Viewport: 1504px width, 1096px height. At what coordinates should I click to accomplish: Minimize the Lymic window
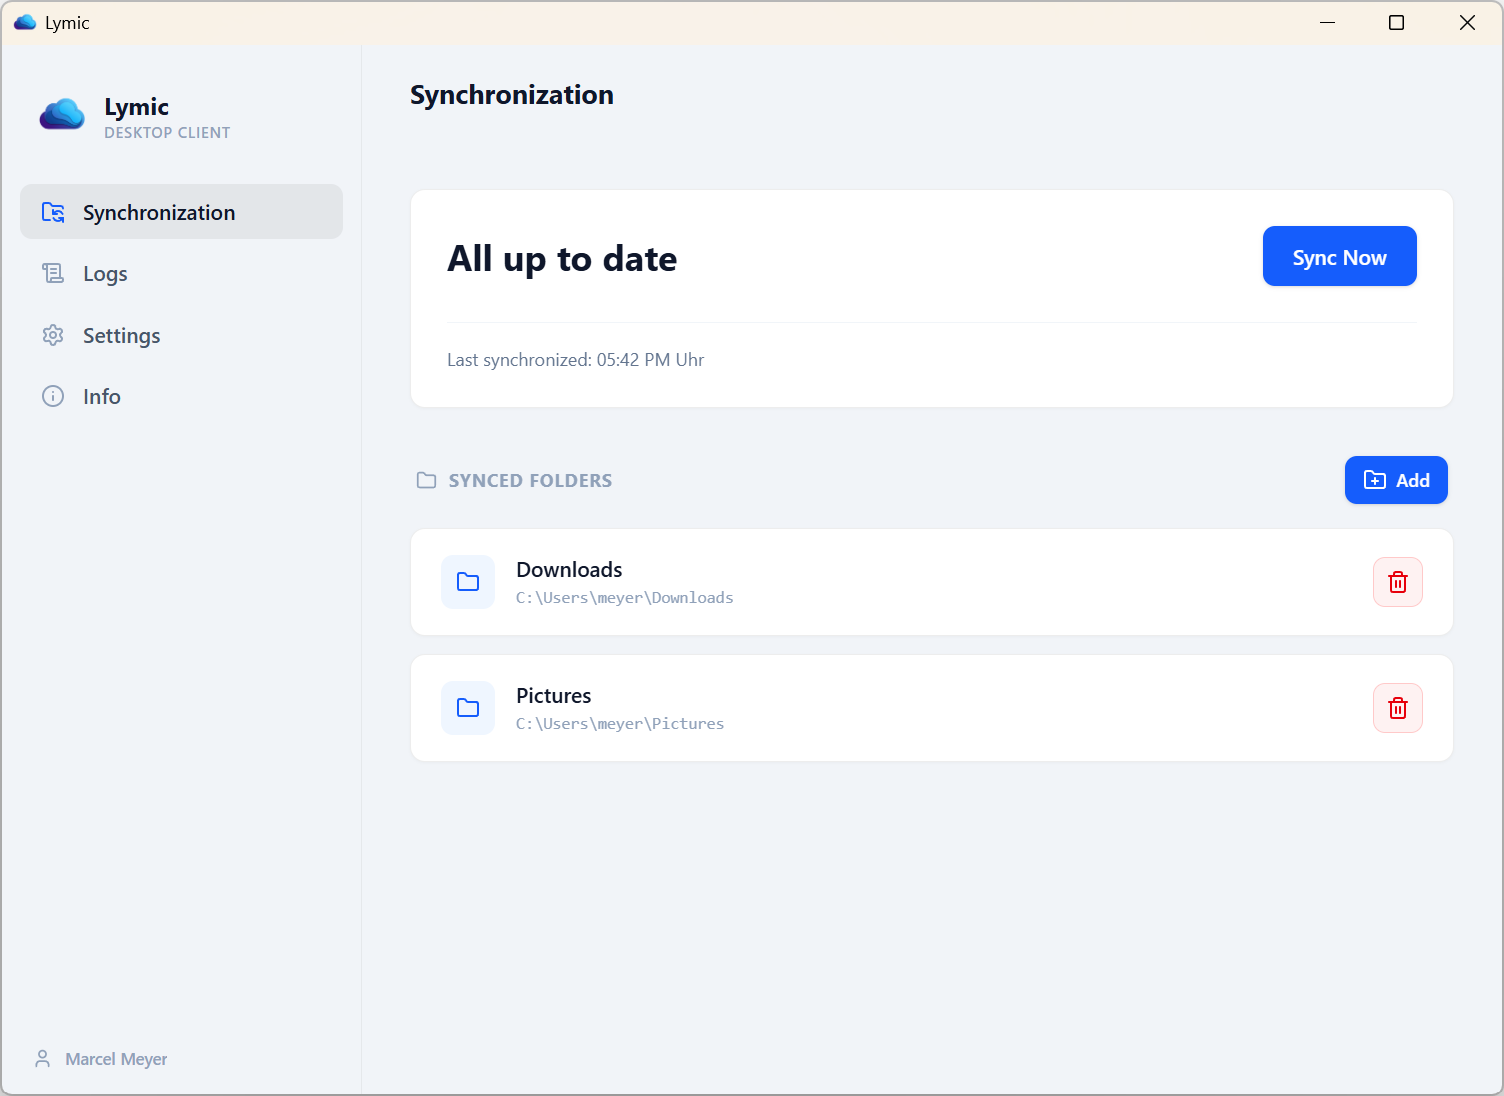[x=1328, y=22]
